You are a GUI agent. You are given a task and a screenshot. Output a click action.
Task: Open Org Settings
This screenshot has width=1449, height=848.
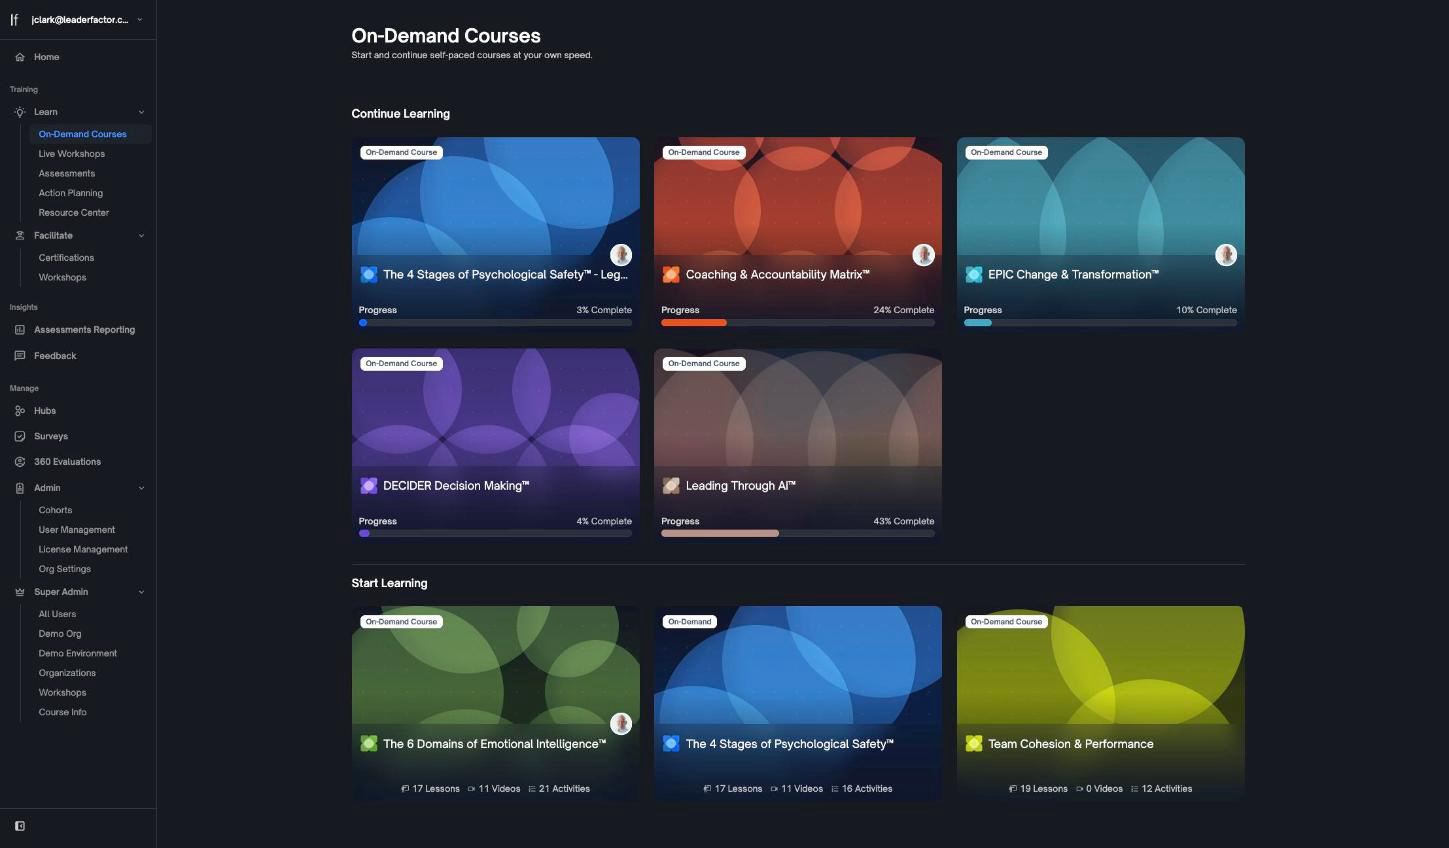pos(65,569)
